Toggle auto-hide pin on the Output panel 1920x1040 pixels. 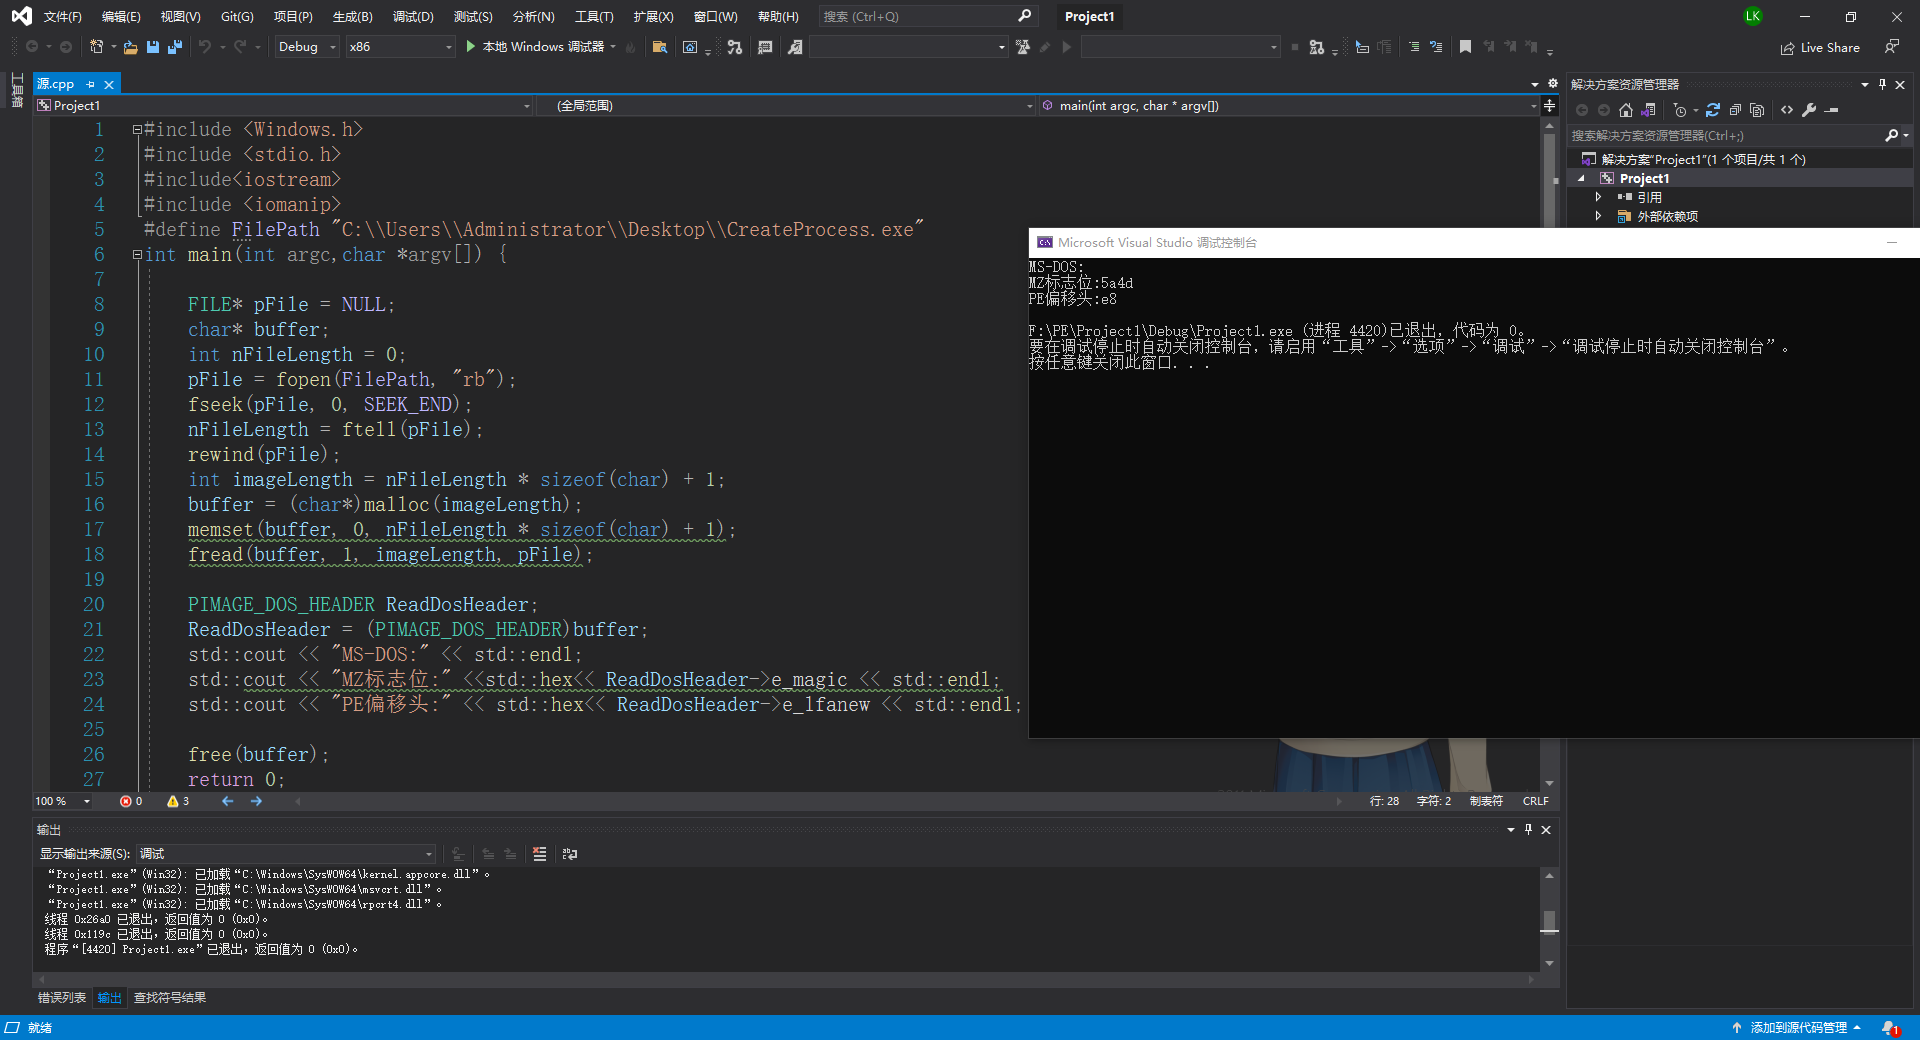point(1528,829)
